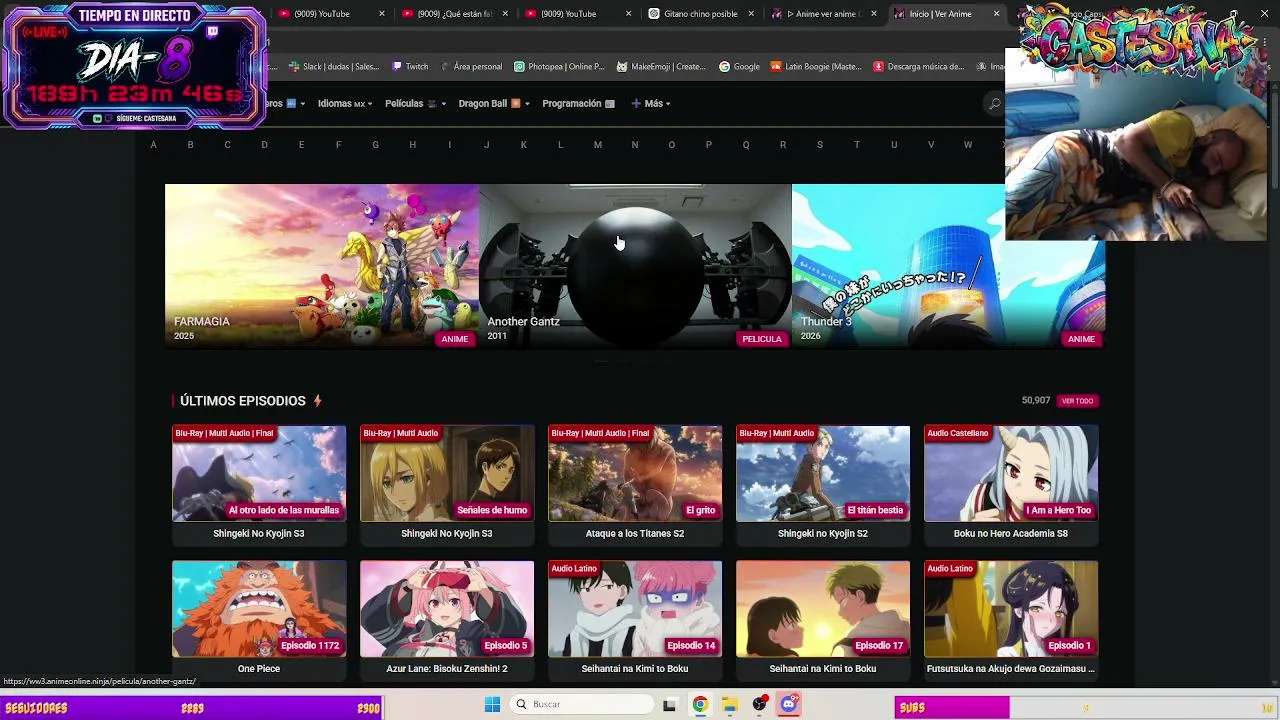Close the first YouTube tab
This screenshot has width=1280, height=720.
point(382,14)
